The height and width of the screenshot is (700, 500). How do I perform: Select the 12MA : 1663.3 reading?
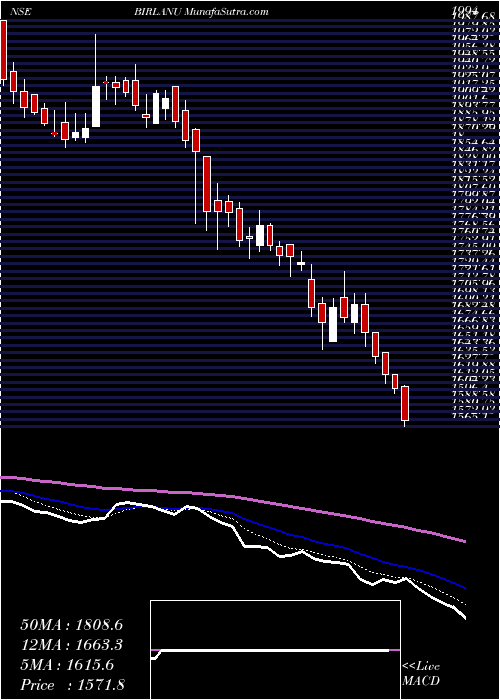click(72, 645)
